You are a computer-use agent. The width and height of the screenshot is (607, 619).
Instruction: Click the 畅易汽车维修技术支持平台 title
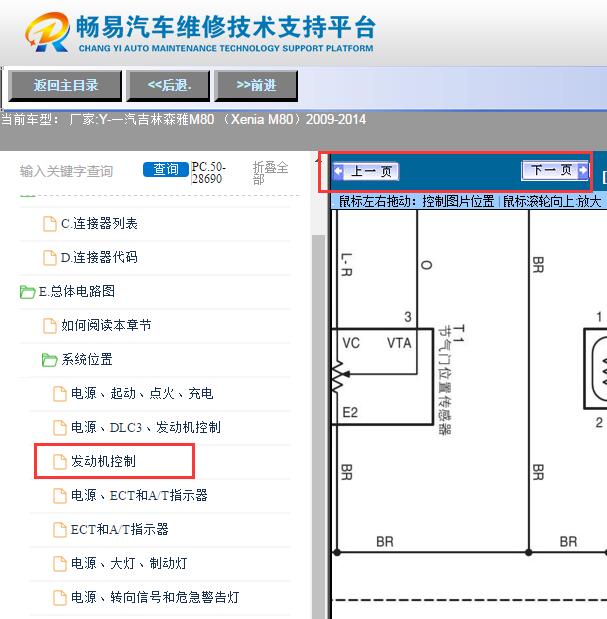[225, 27]
